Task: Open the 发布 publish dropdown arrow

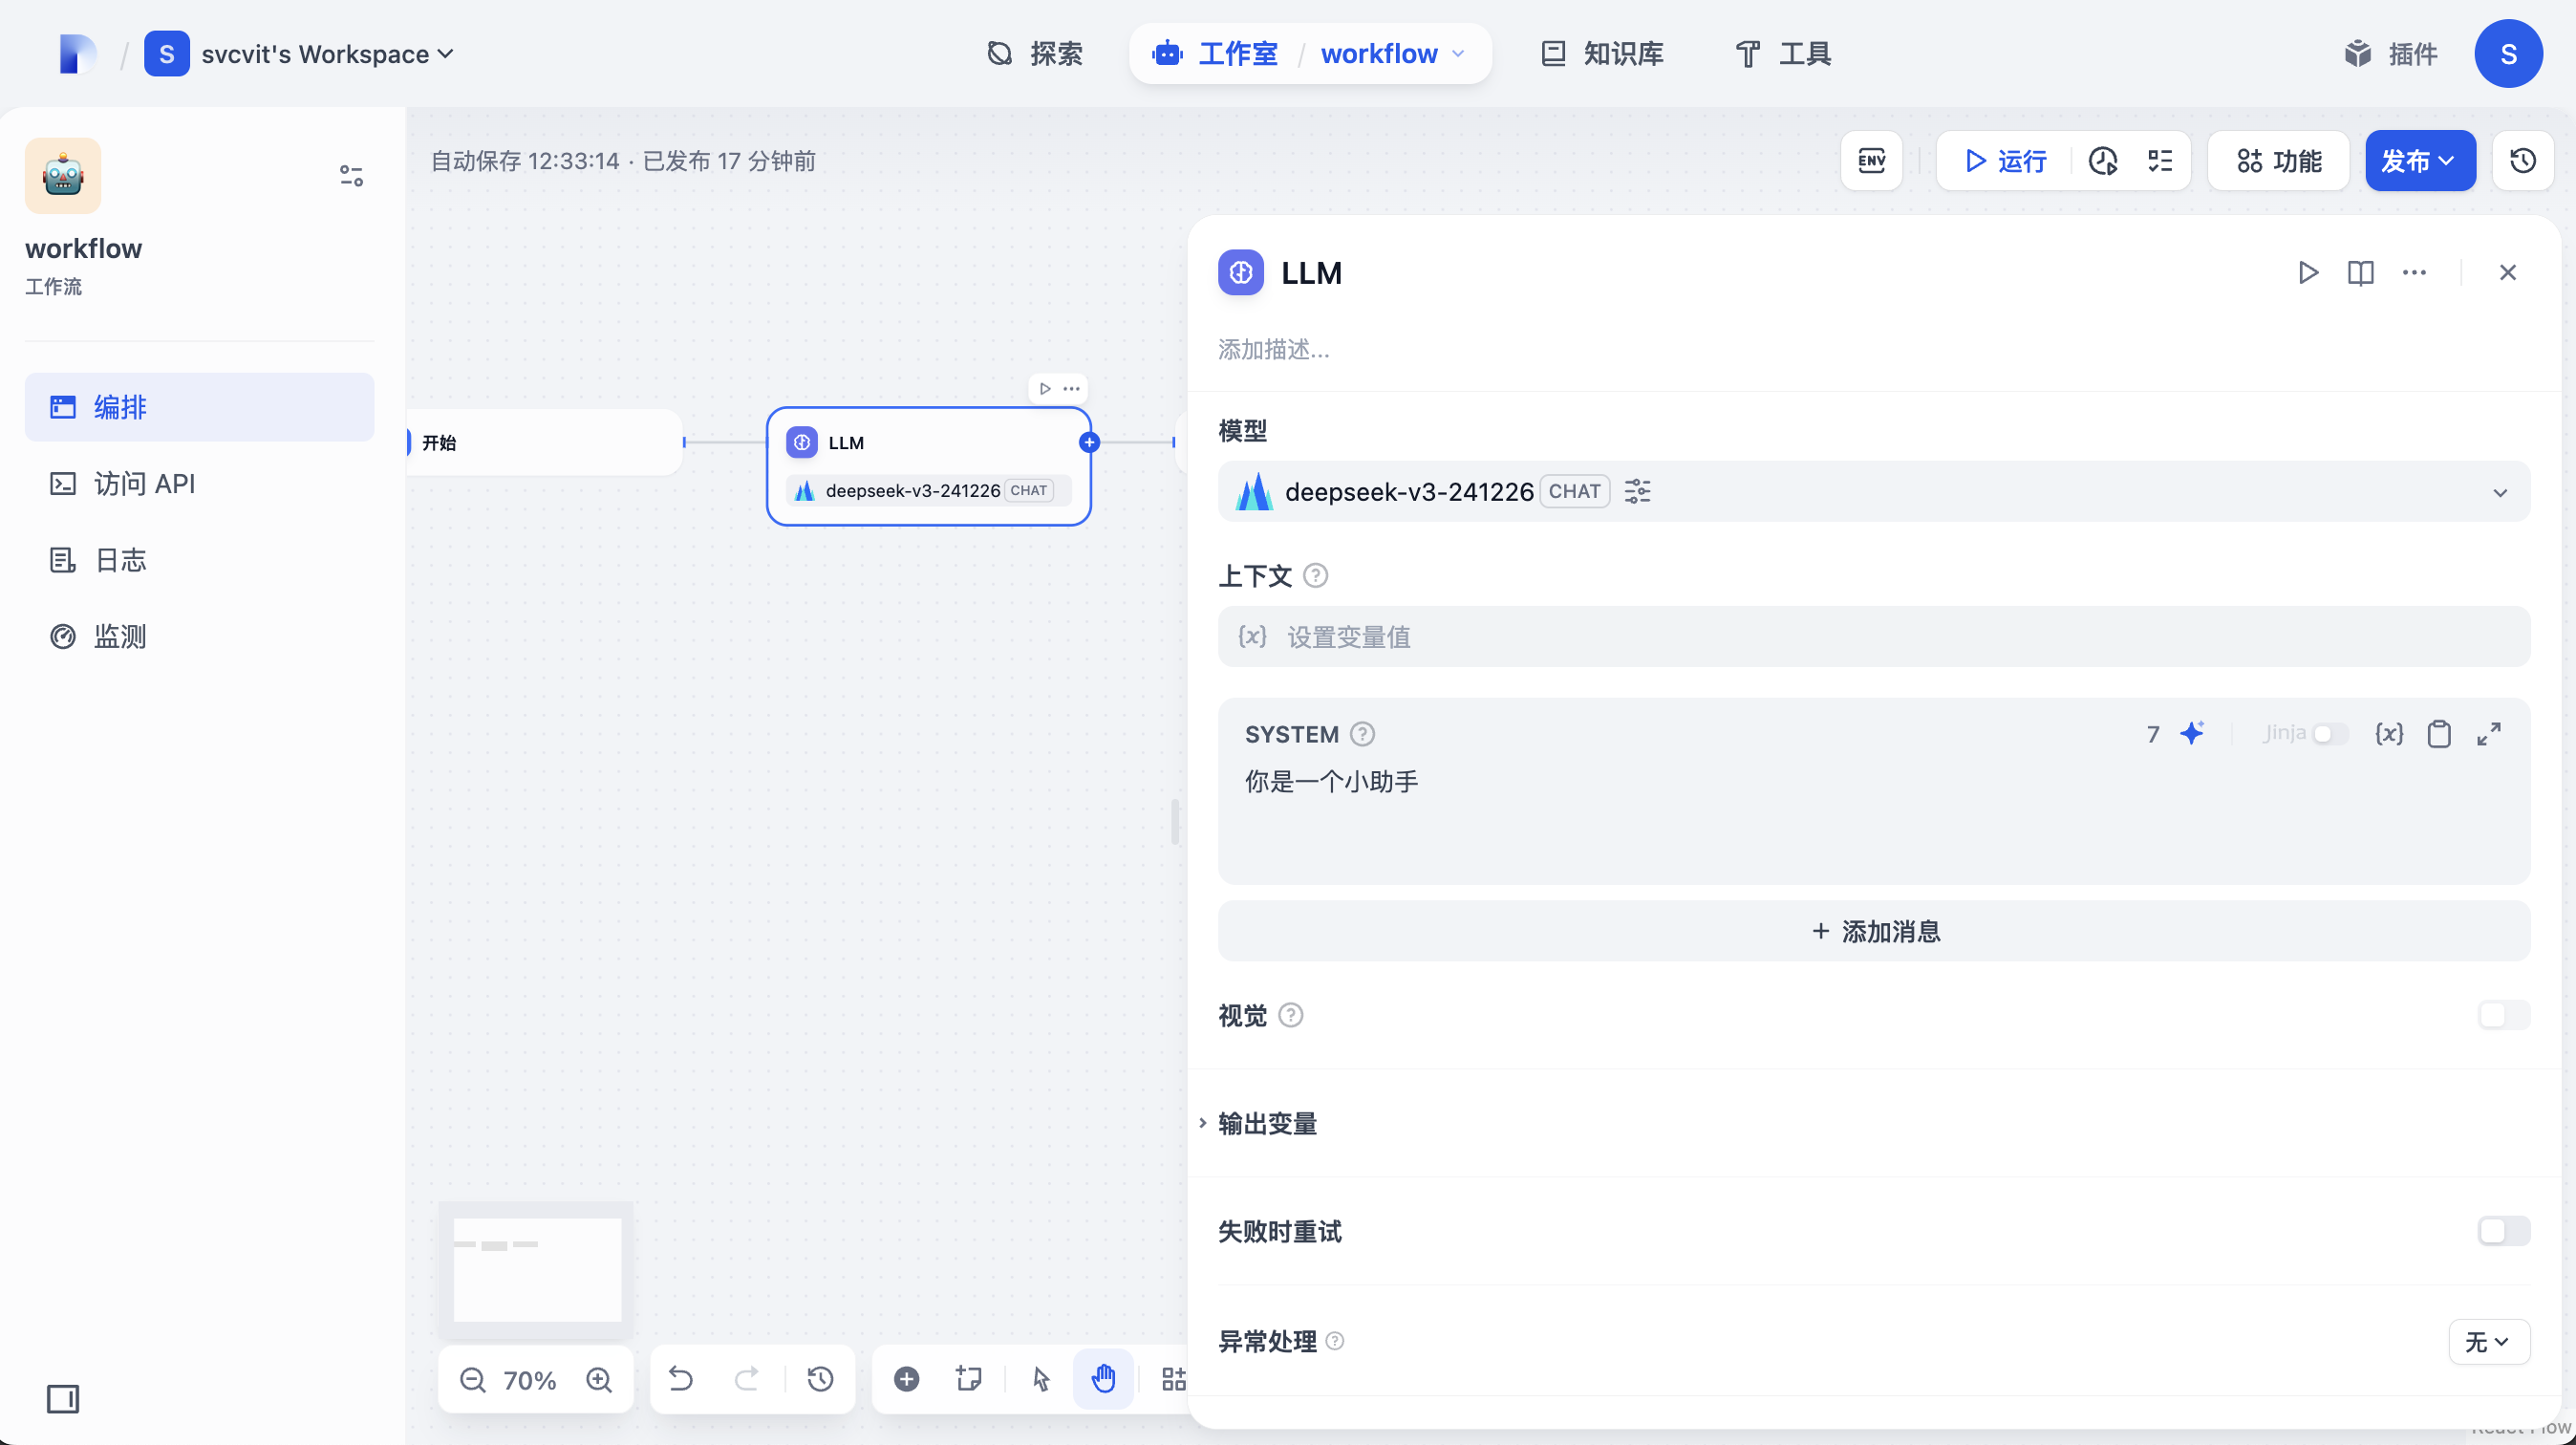Action: tap(2447, 160)
